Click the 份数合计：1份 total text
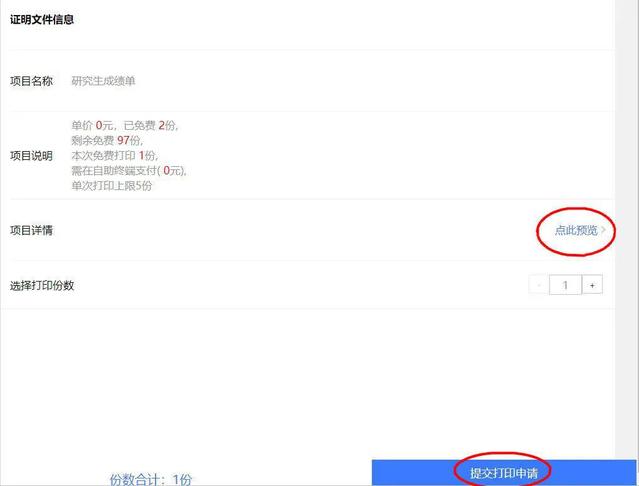 (150, 479)
